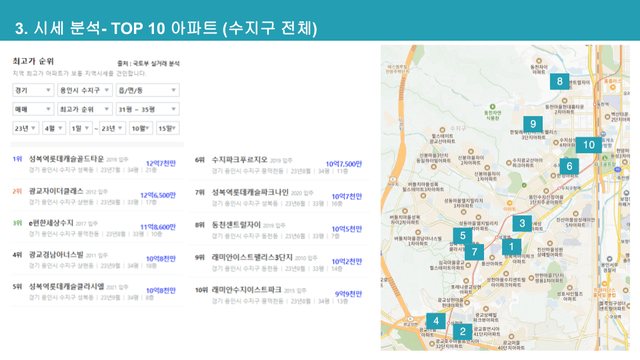
Task: Open the 용인시 수지구 district dropdown
Action: click(x=84, y=90)
